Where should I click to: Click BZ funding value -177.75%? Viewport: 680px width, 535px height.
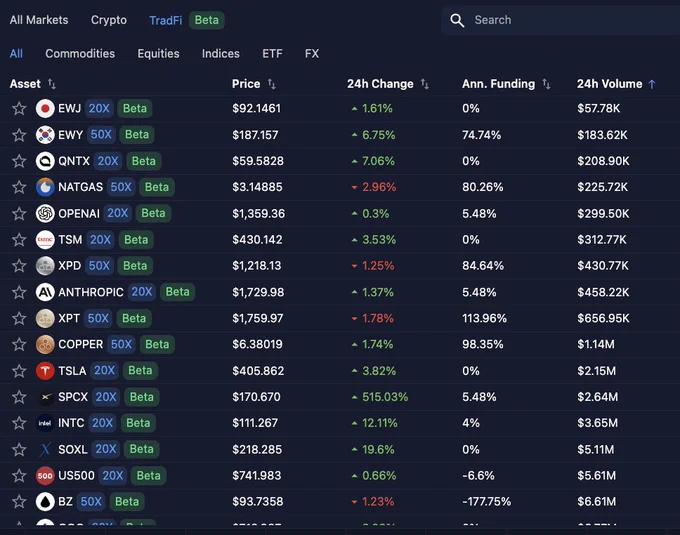click(487, 502)
